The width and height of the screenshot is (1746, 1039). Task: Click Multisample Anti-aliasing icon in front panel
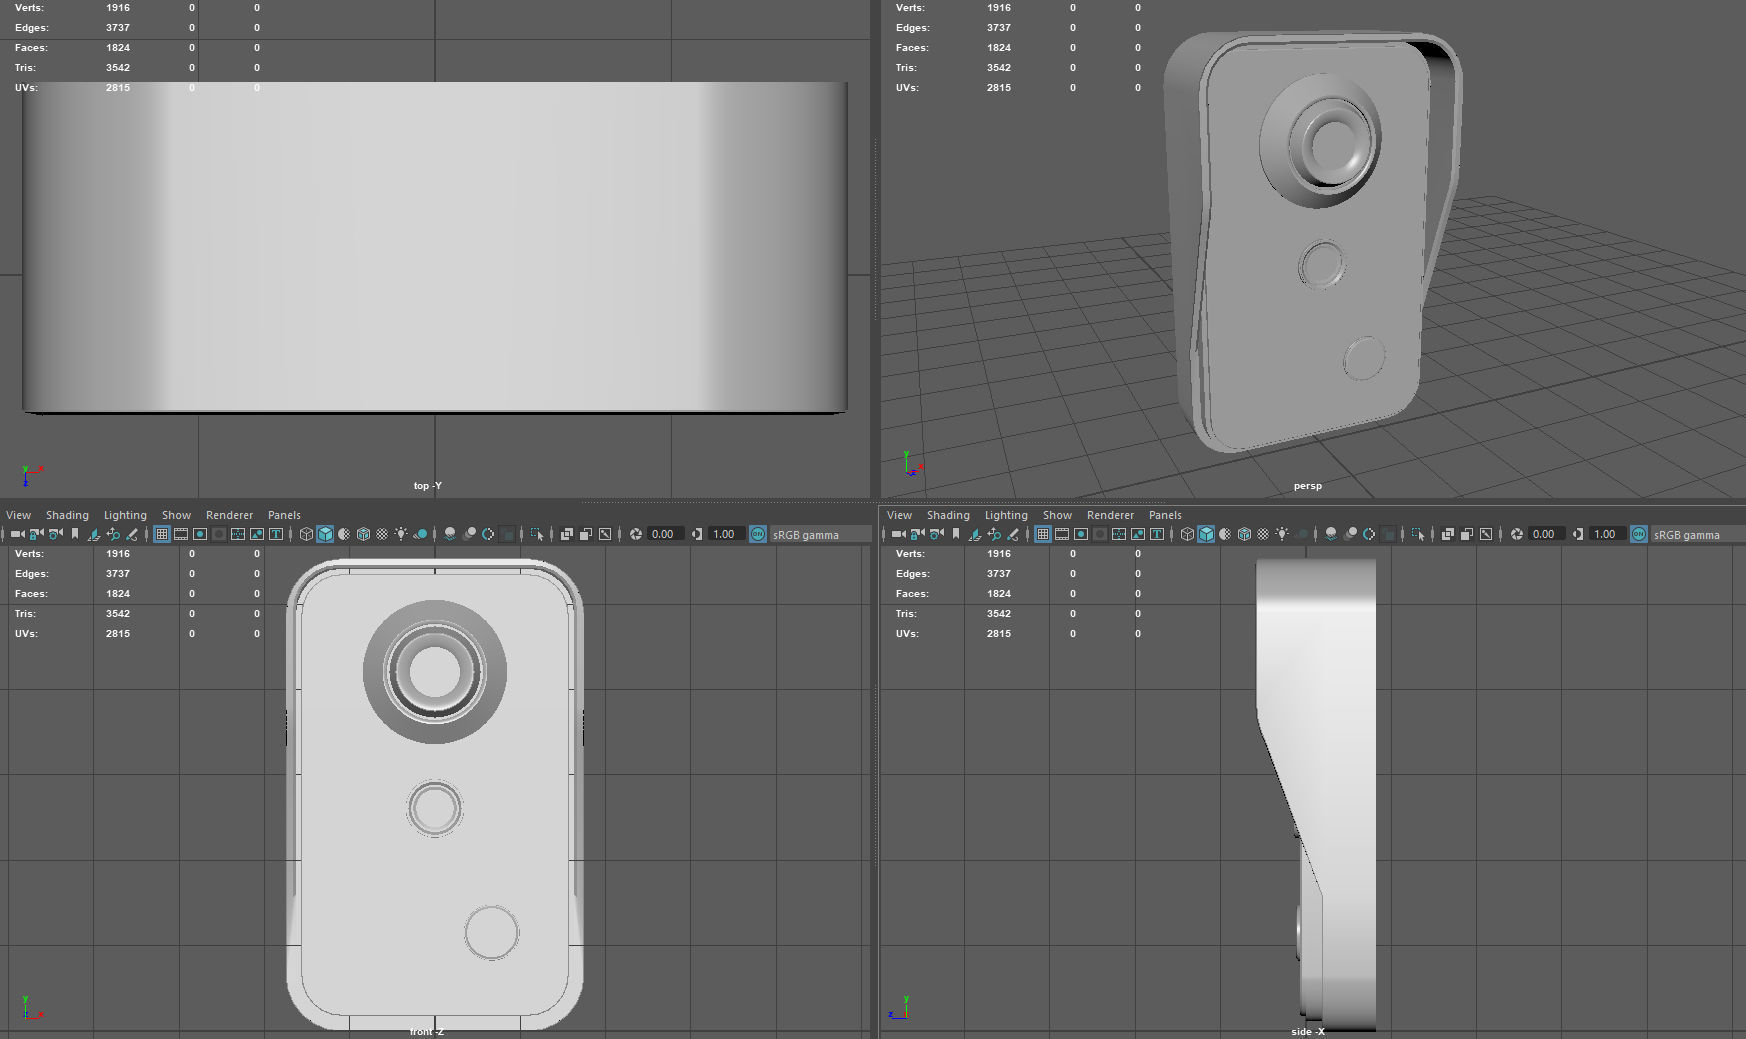click(x=488, y=534)
